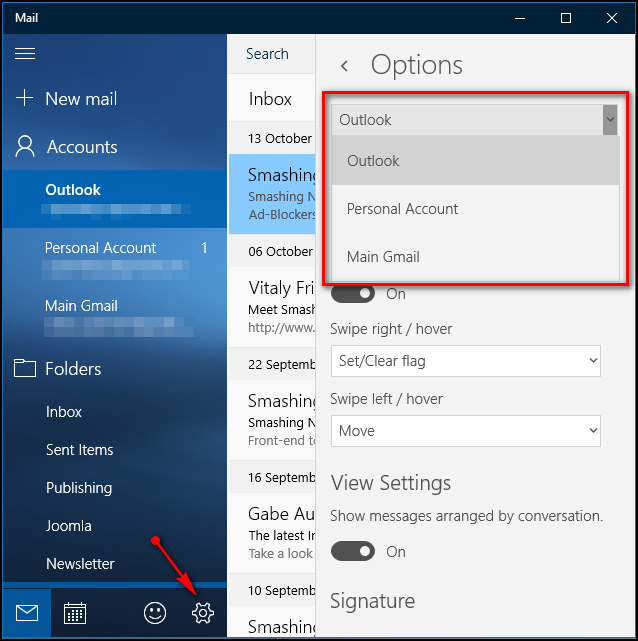Switch to the Calendar app icon

[x=75, y=613]
